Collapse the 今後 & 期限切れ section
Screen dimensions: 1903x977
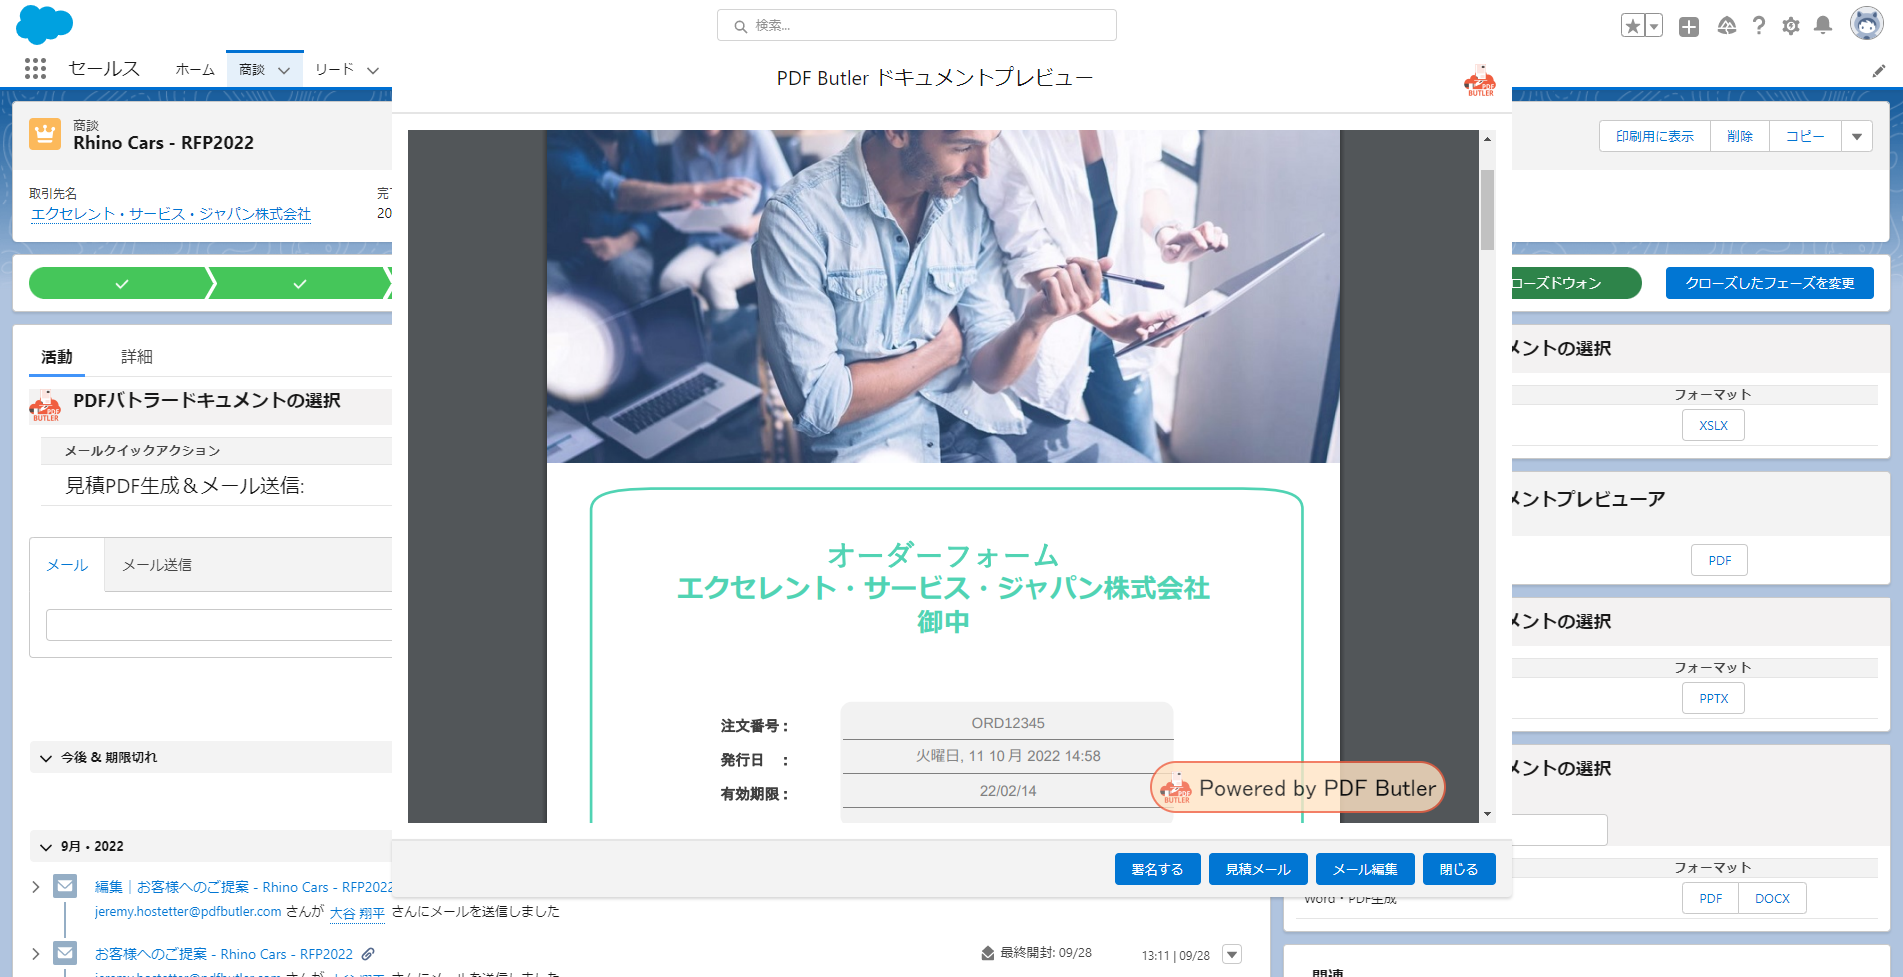tap(45, 758)
